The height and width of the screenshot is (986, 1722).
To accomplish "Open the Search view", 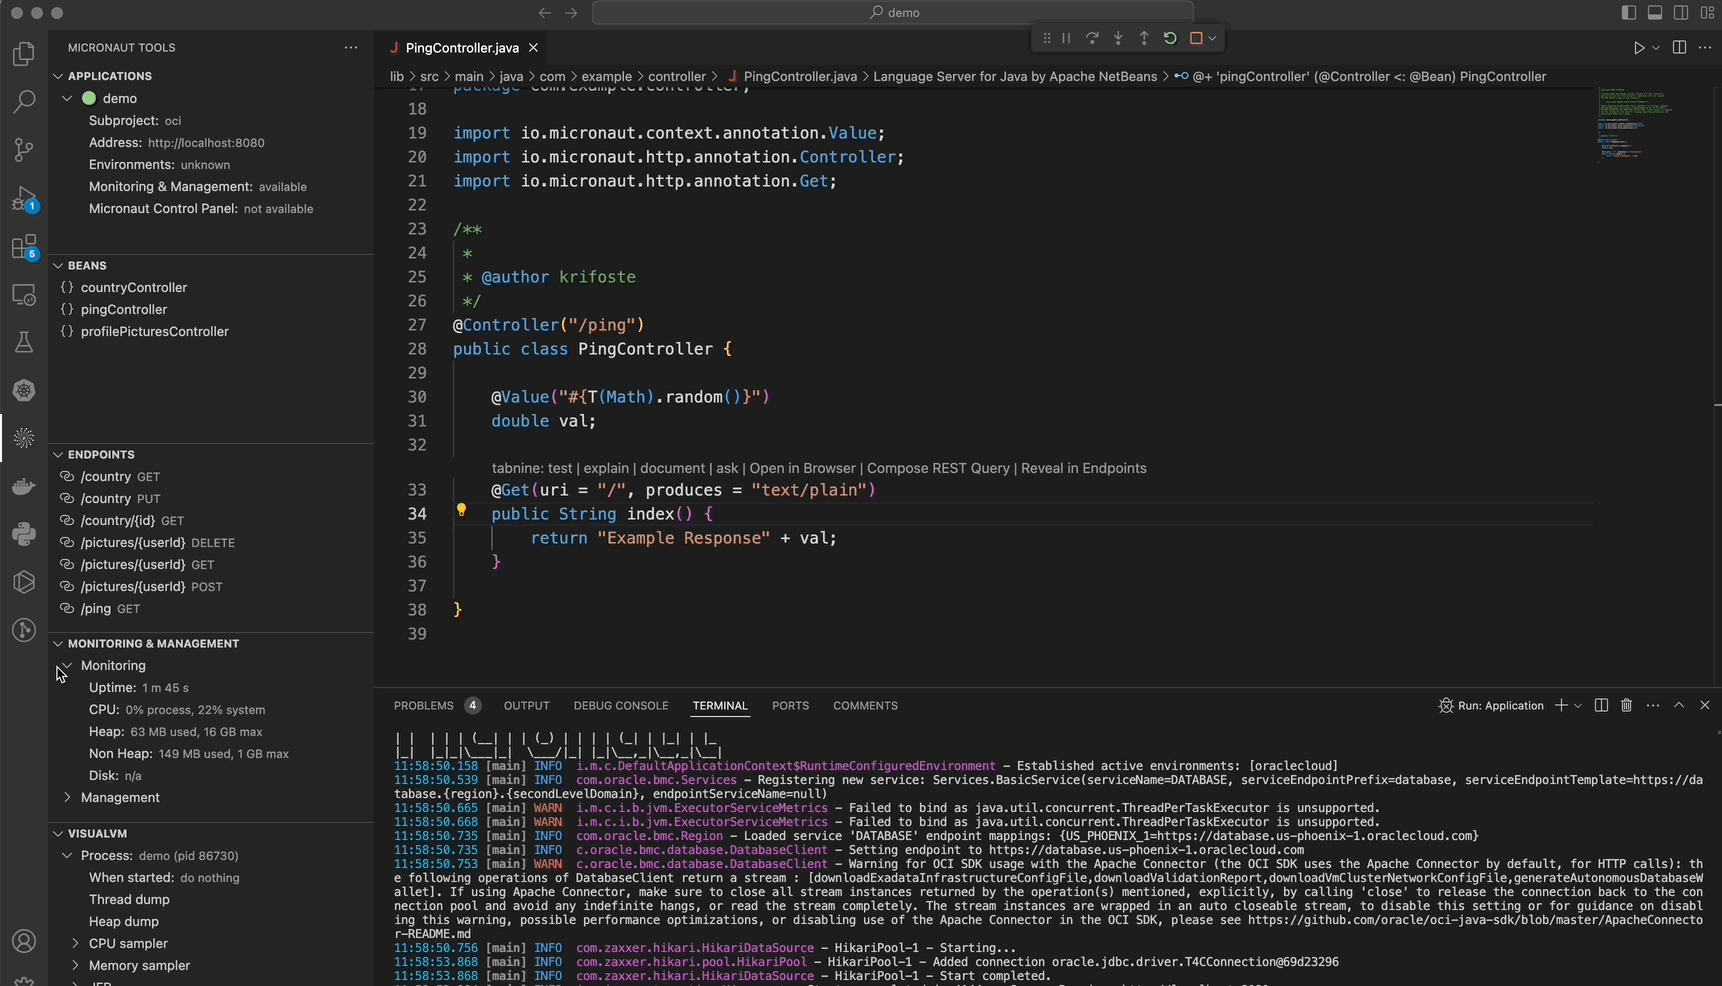I will [24, 101].
